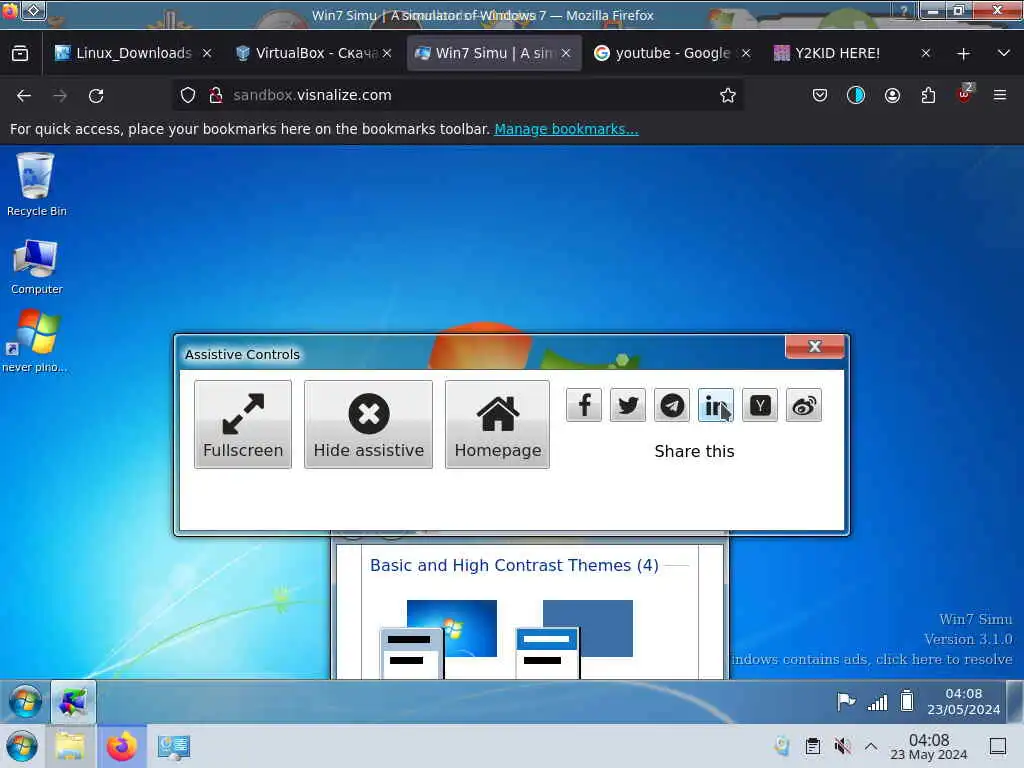Reload the current page
Viewport: 1024px width, 768px height.
(96, 96)
